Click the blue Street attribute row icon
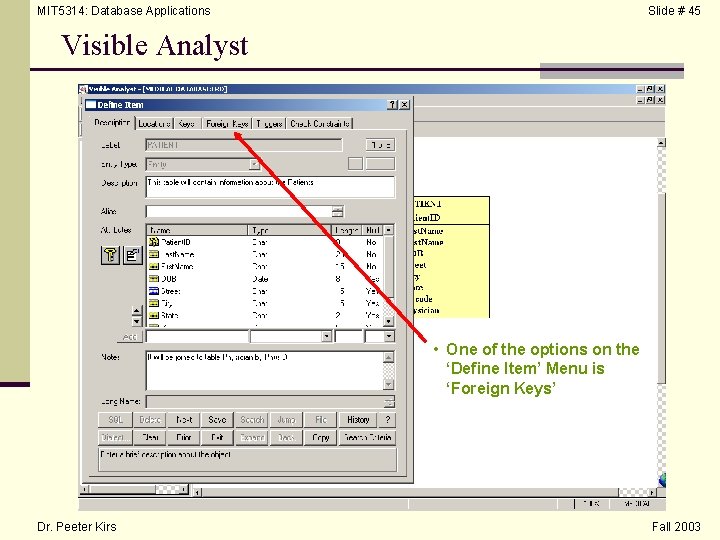 [x=154, y=291]
